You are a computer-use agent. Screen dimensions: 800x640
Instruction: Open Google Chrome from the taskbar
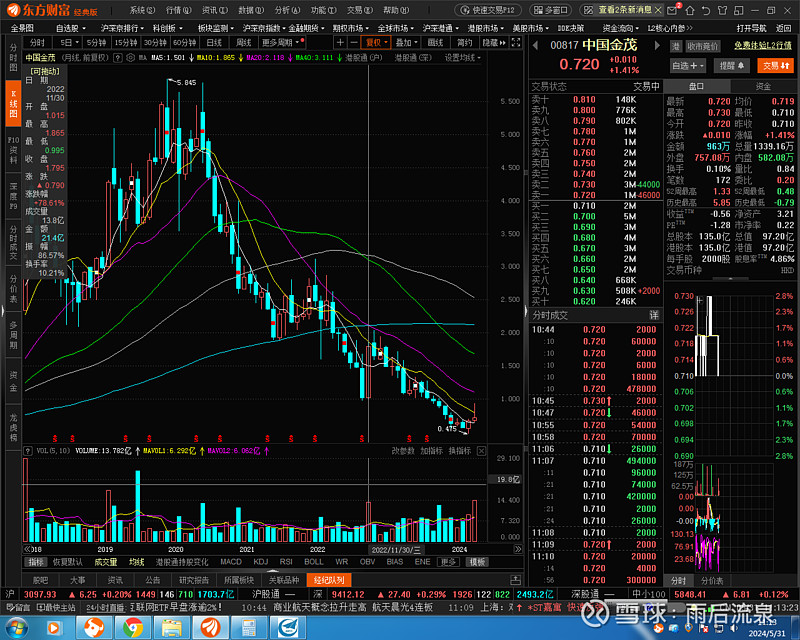[133, 626]
